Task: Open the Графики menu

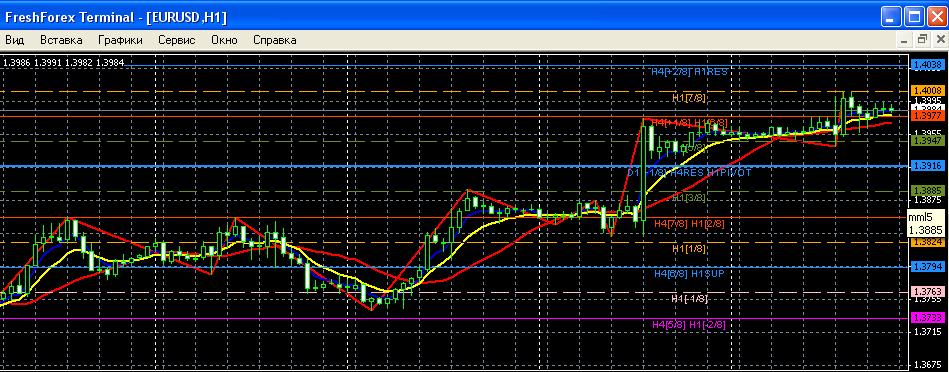Action: pos(120,41)
